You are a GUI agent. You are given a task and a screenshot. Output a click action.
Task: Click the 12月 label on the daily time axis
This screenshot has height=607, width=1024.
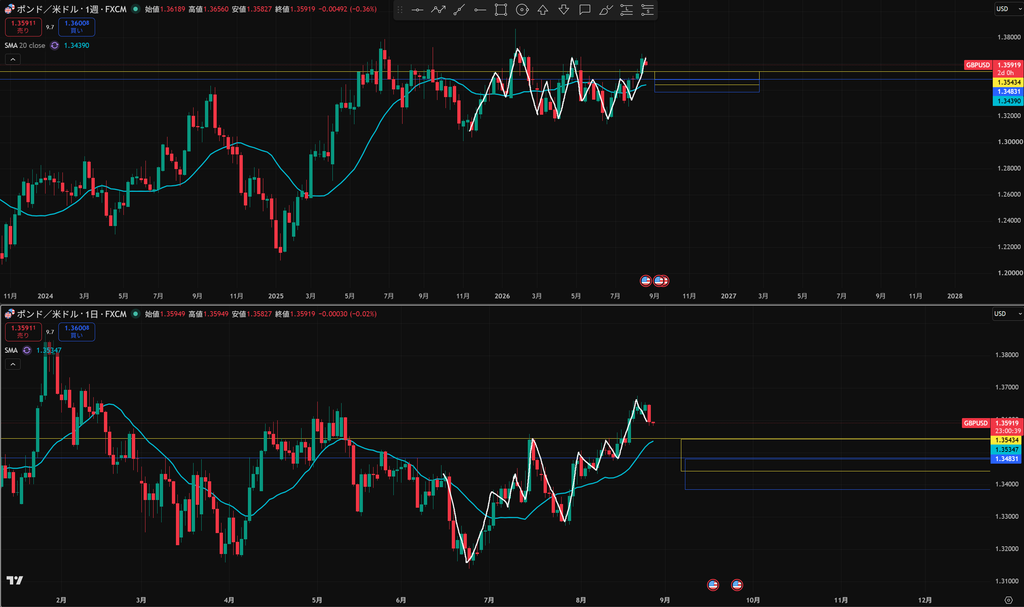[925, 600]
